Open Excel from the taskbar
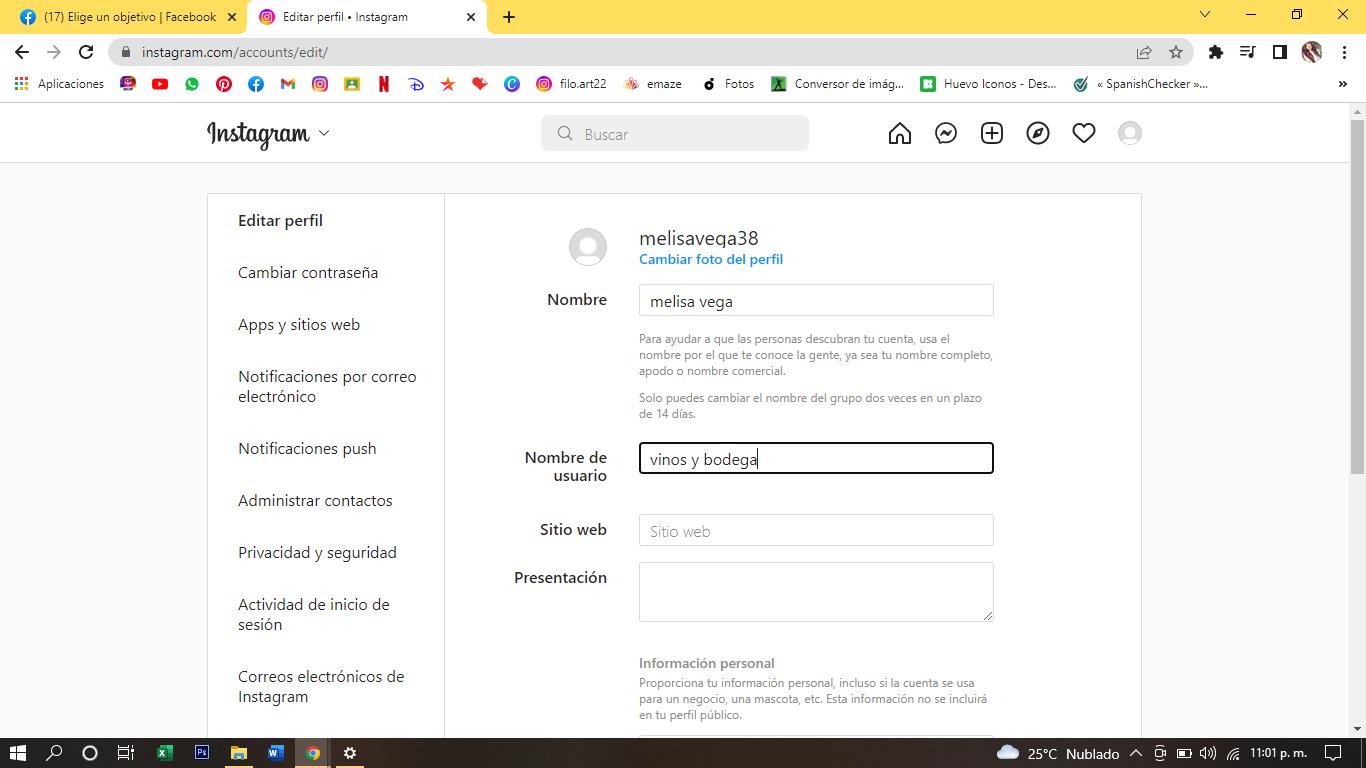 click(x=165, y=753)
